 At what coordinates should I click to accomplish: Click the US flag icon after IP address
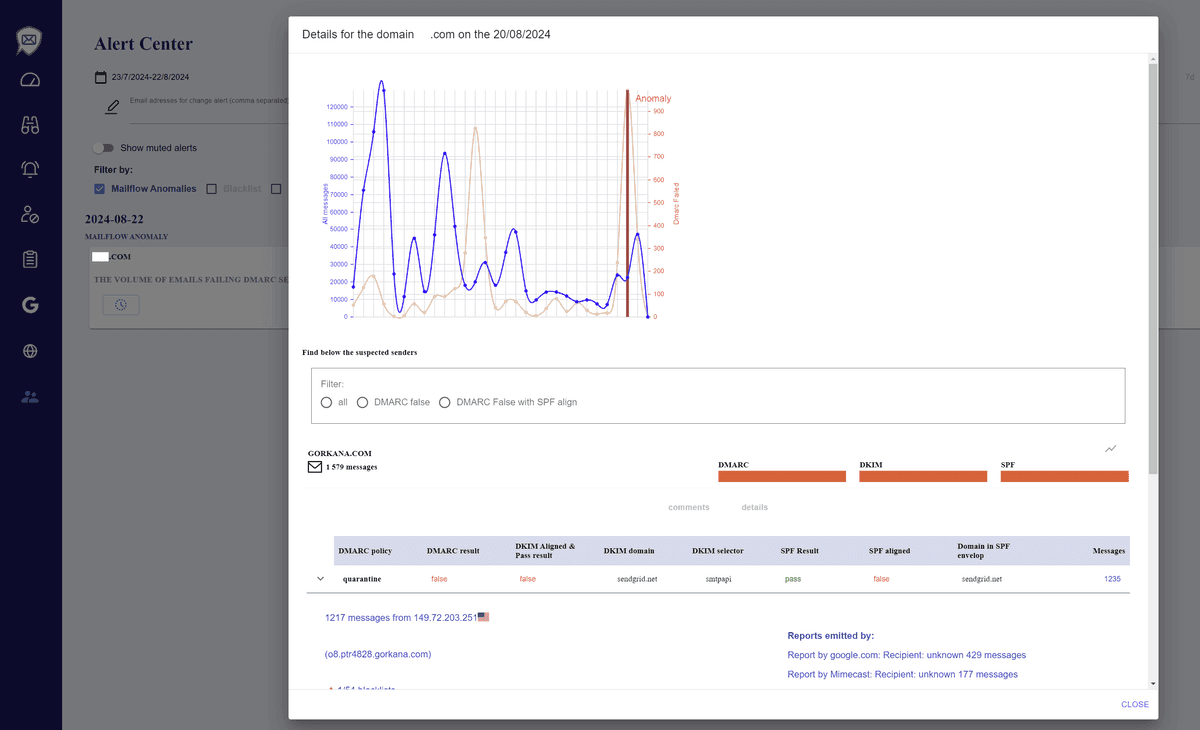tap(484, 617)
